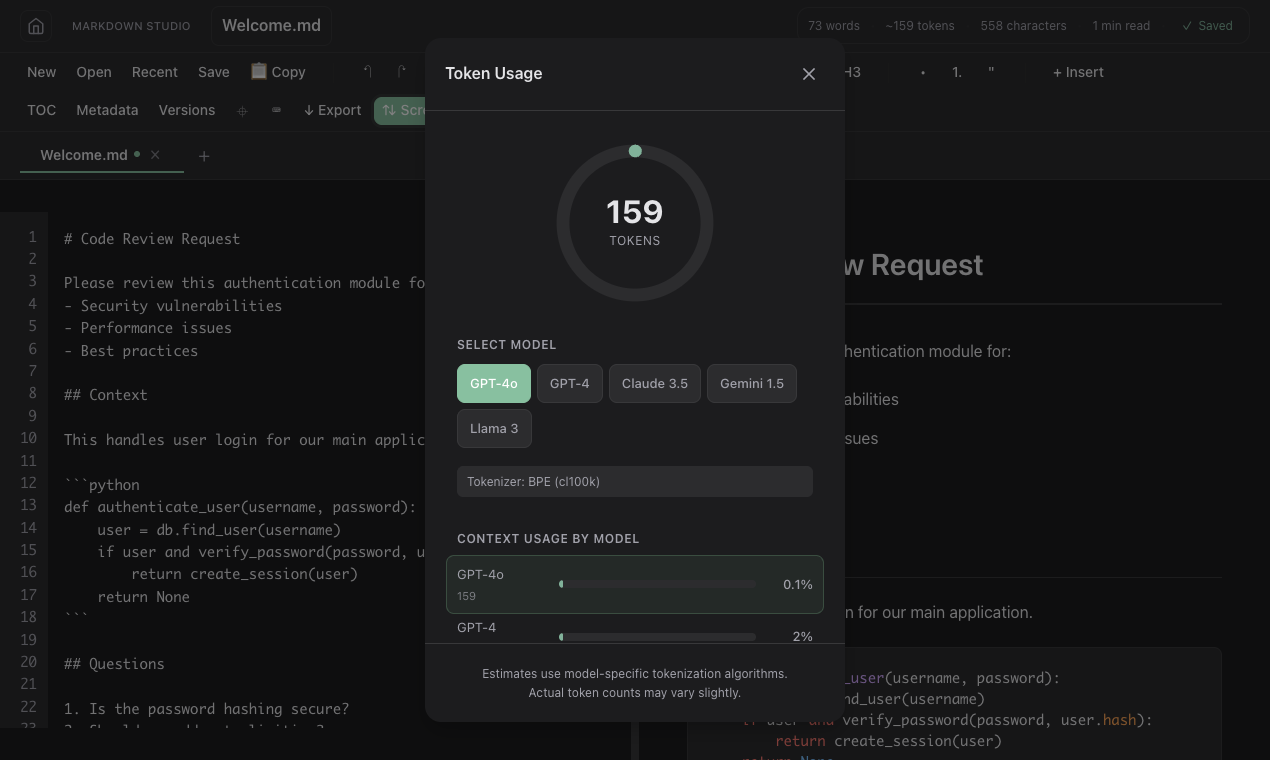1270x760 pixels.
Task: Open the Metadata panel
Action: point(107,110)
